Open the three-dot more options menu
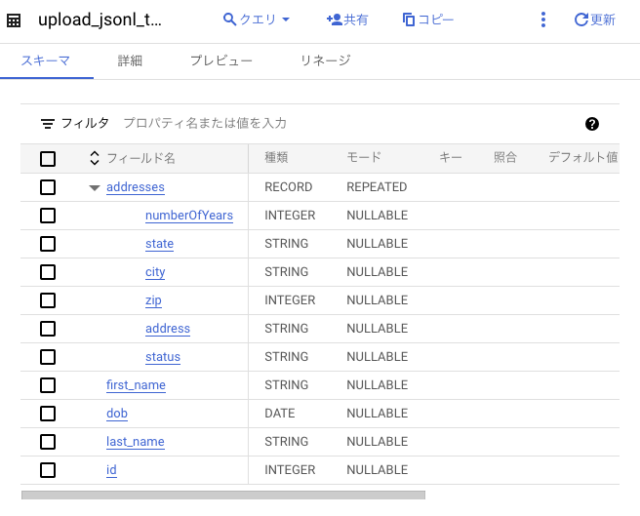 (x=543, y=20)
